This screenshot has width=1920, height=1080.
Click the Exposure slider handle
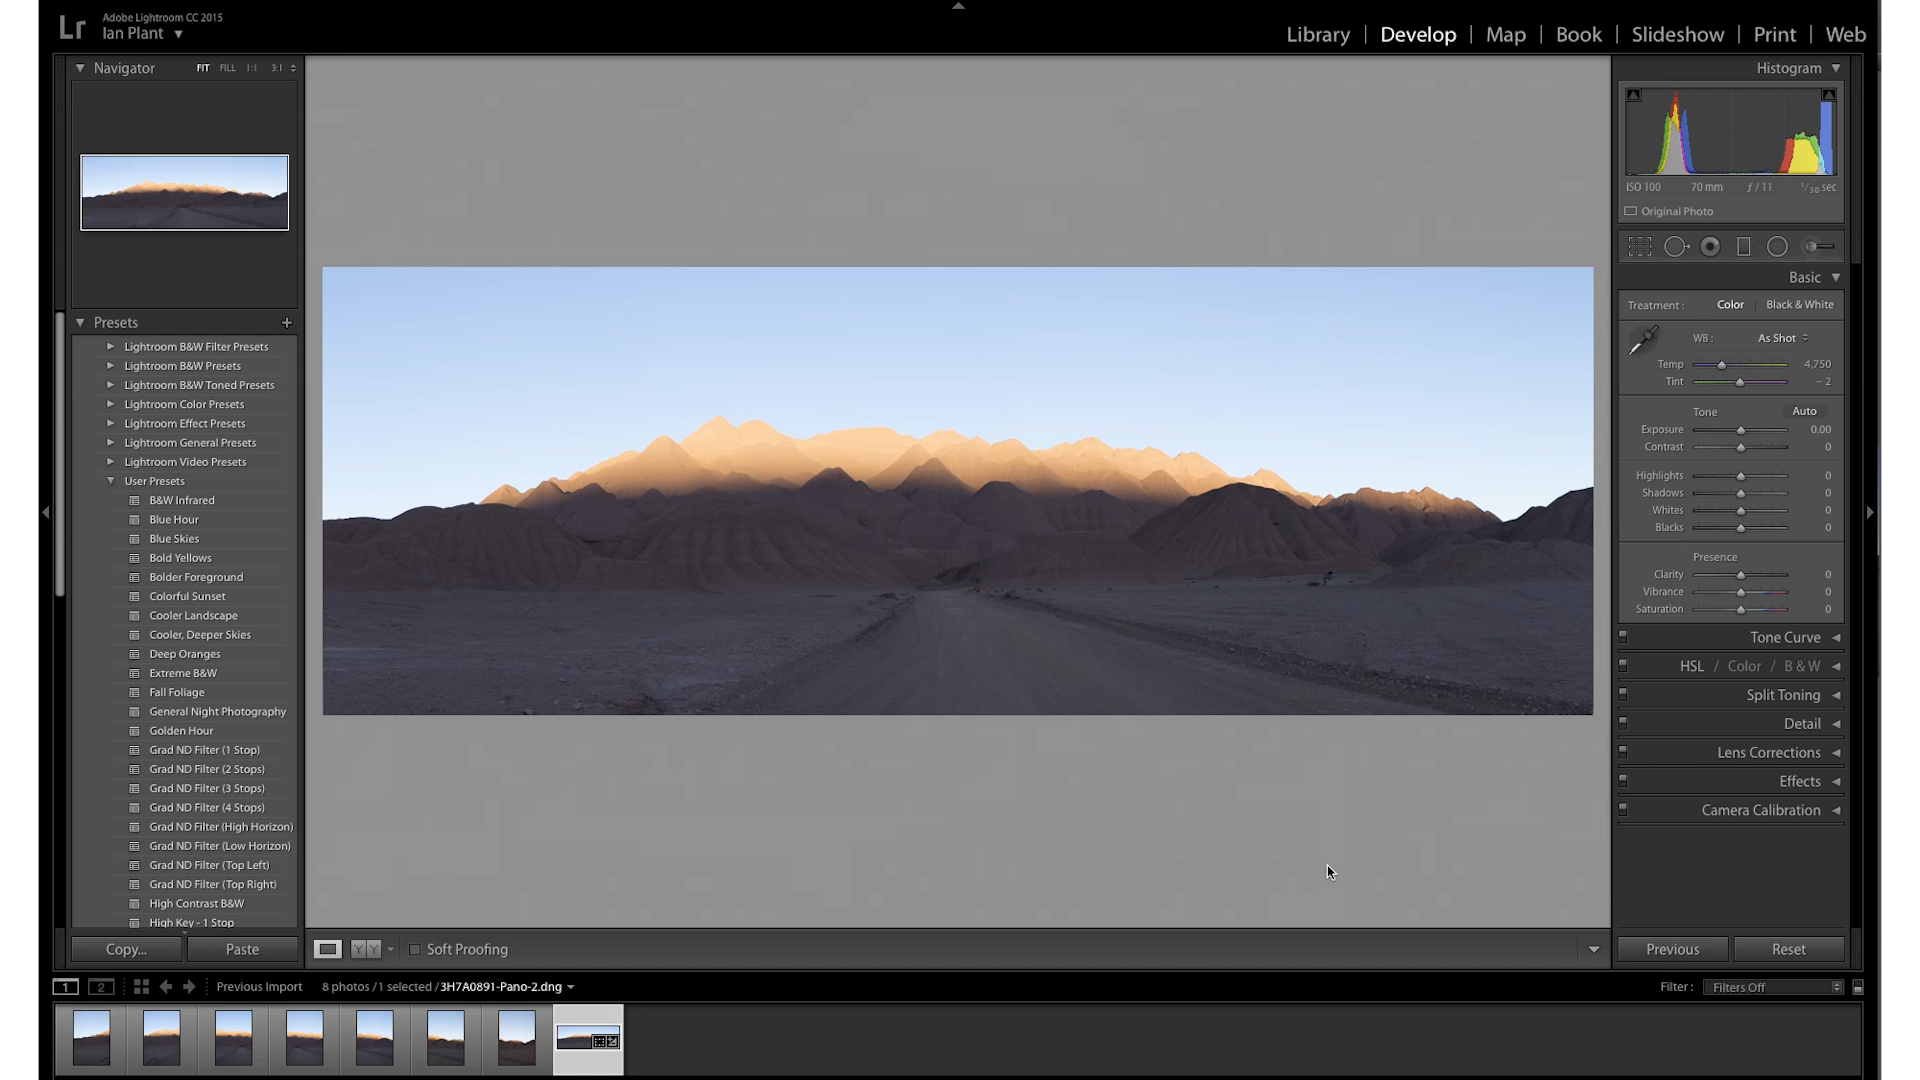(1740, 431)
